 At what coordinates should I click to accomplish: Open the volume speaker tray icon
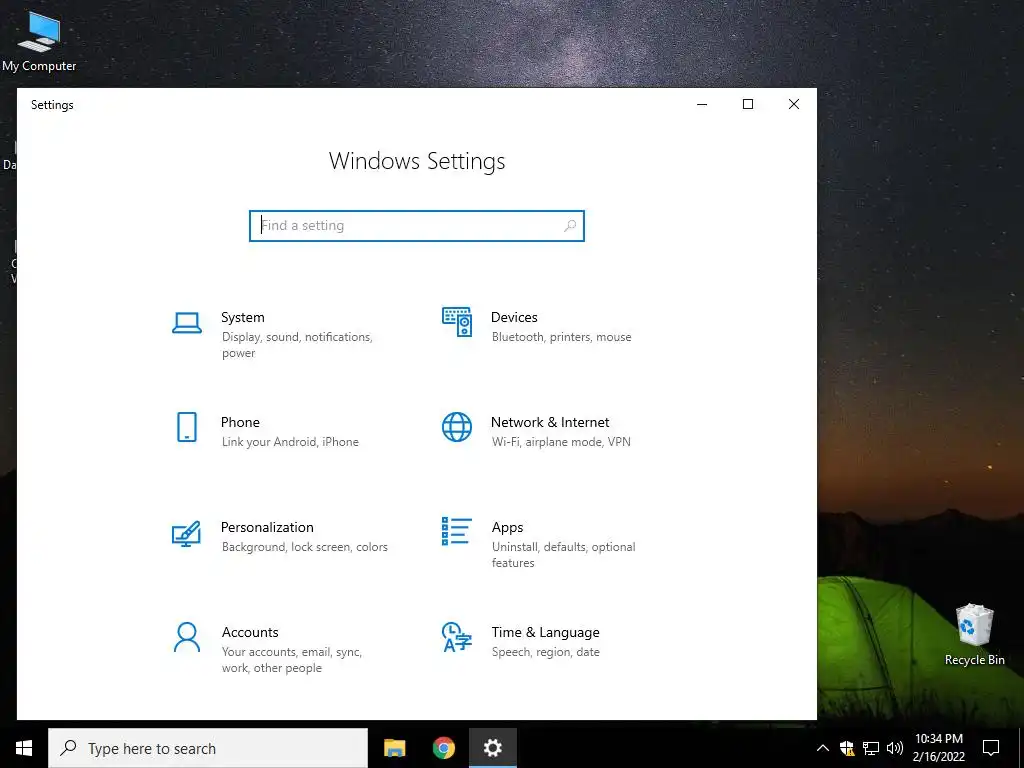pyautogui.click(x=895, y=748)
